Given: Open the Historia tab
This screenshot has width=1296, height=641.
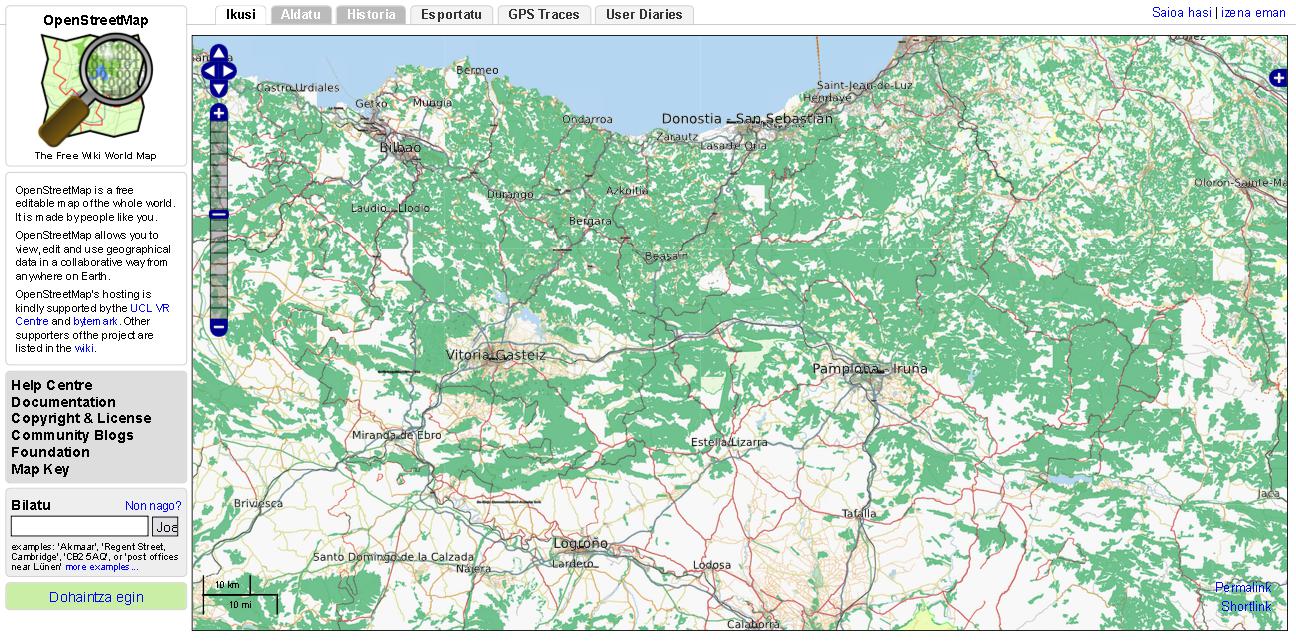Looking at the screenshot, I should 371,15.
